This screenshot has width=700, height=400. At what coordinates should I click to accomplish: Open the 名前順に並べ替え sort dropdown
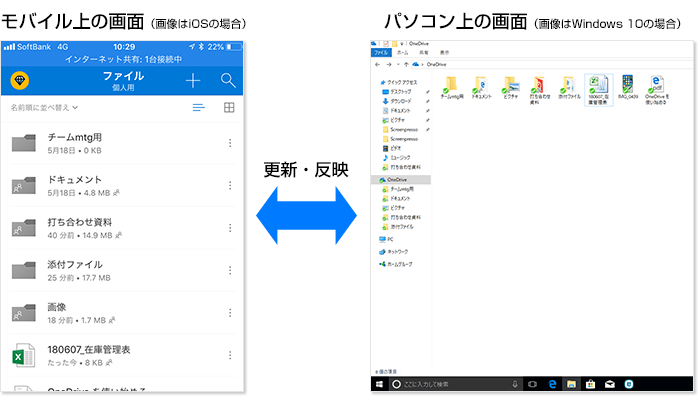[x=44, y=108]
